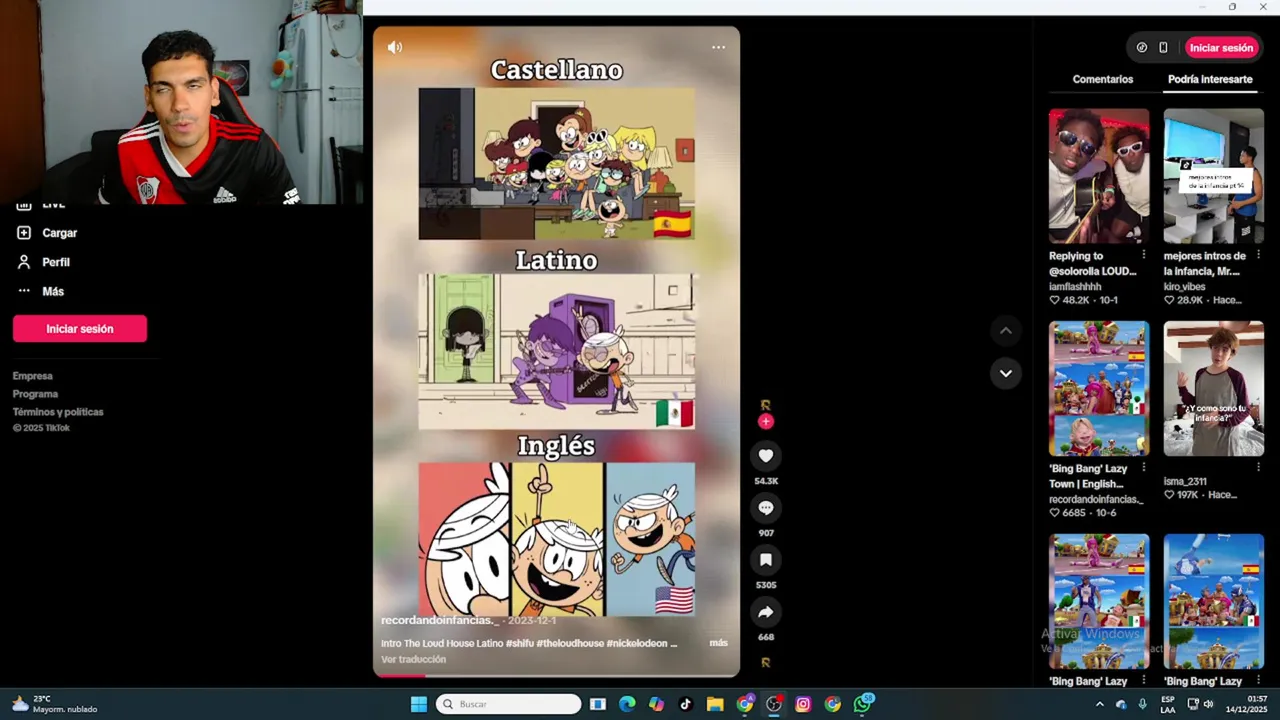Open the recordandoinfancias._ profile name on video

click(439, 620)
